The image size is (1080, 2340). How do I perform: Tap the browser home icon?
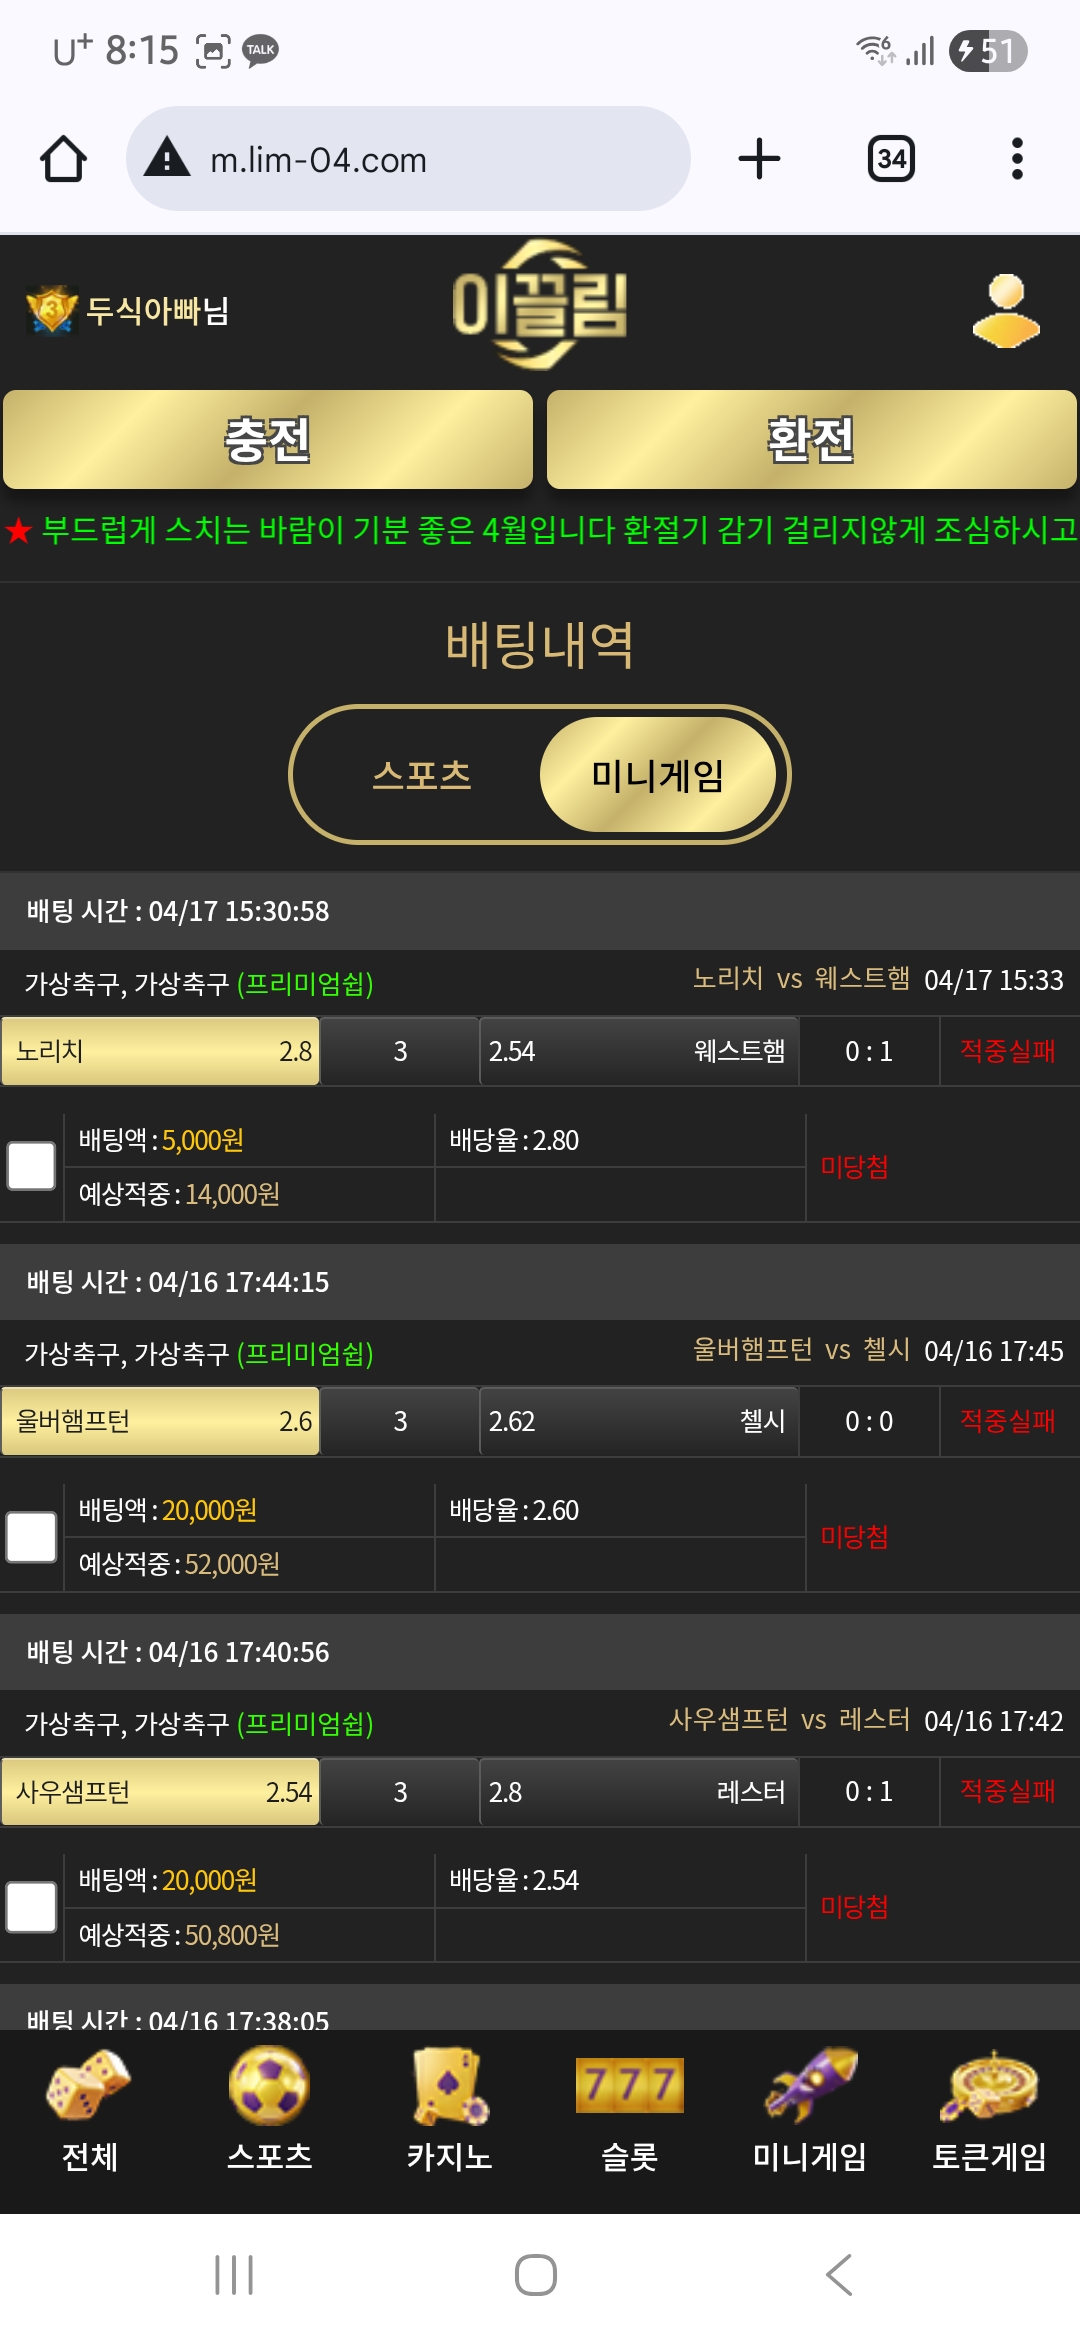point(63,159)
